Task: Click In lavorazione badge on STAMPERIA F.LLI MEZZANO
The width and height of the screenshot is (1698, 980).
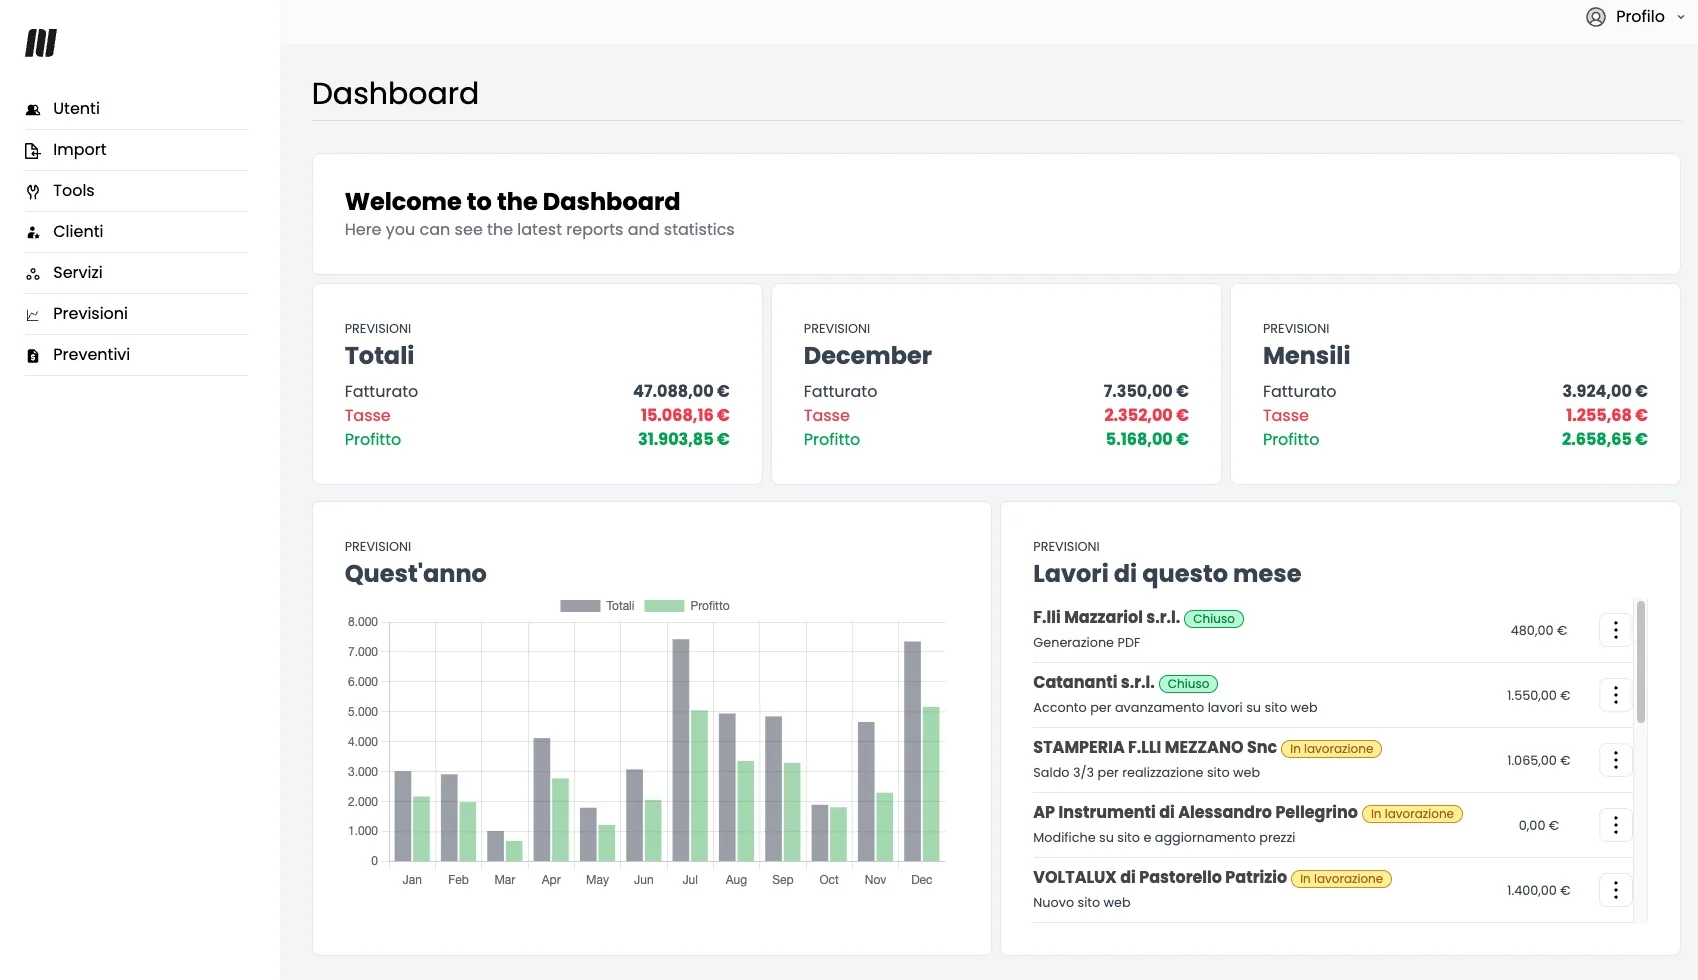Action: pos(1331,749)
